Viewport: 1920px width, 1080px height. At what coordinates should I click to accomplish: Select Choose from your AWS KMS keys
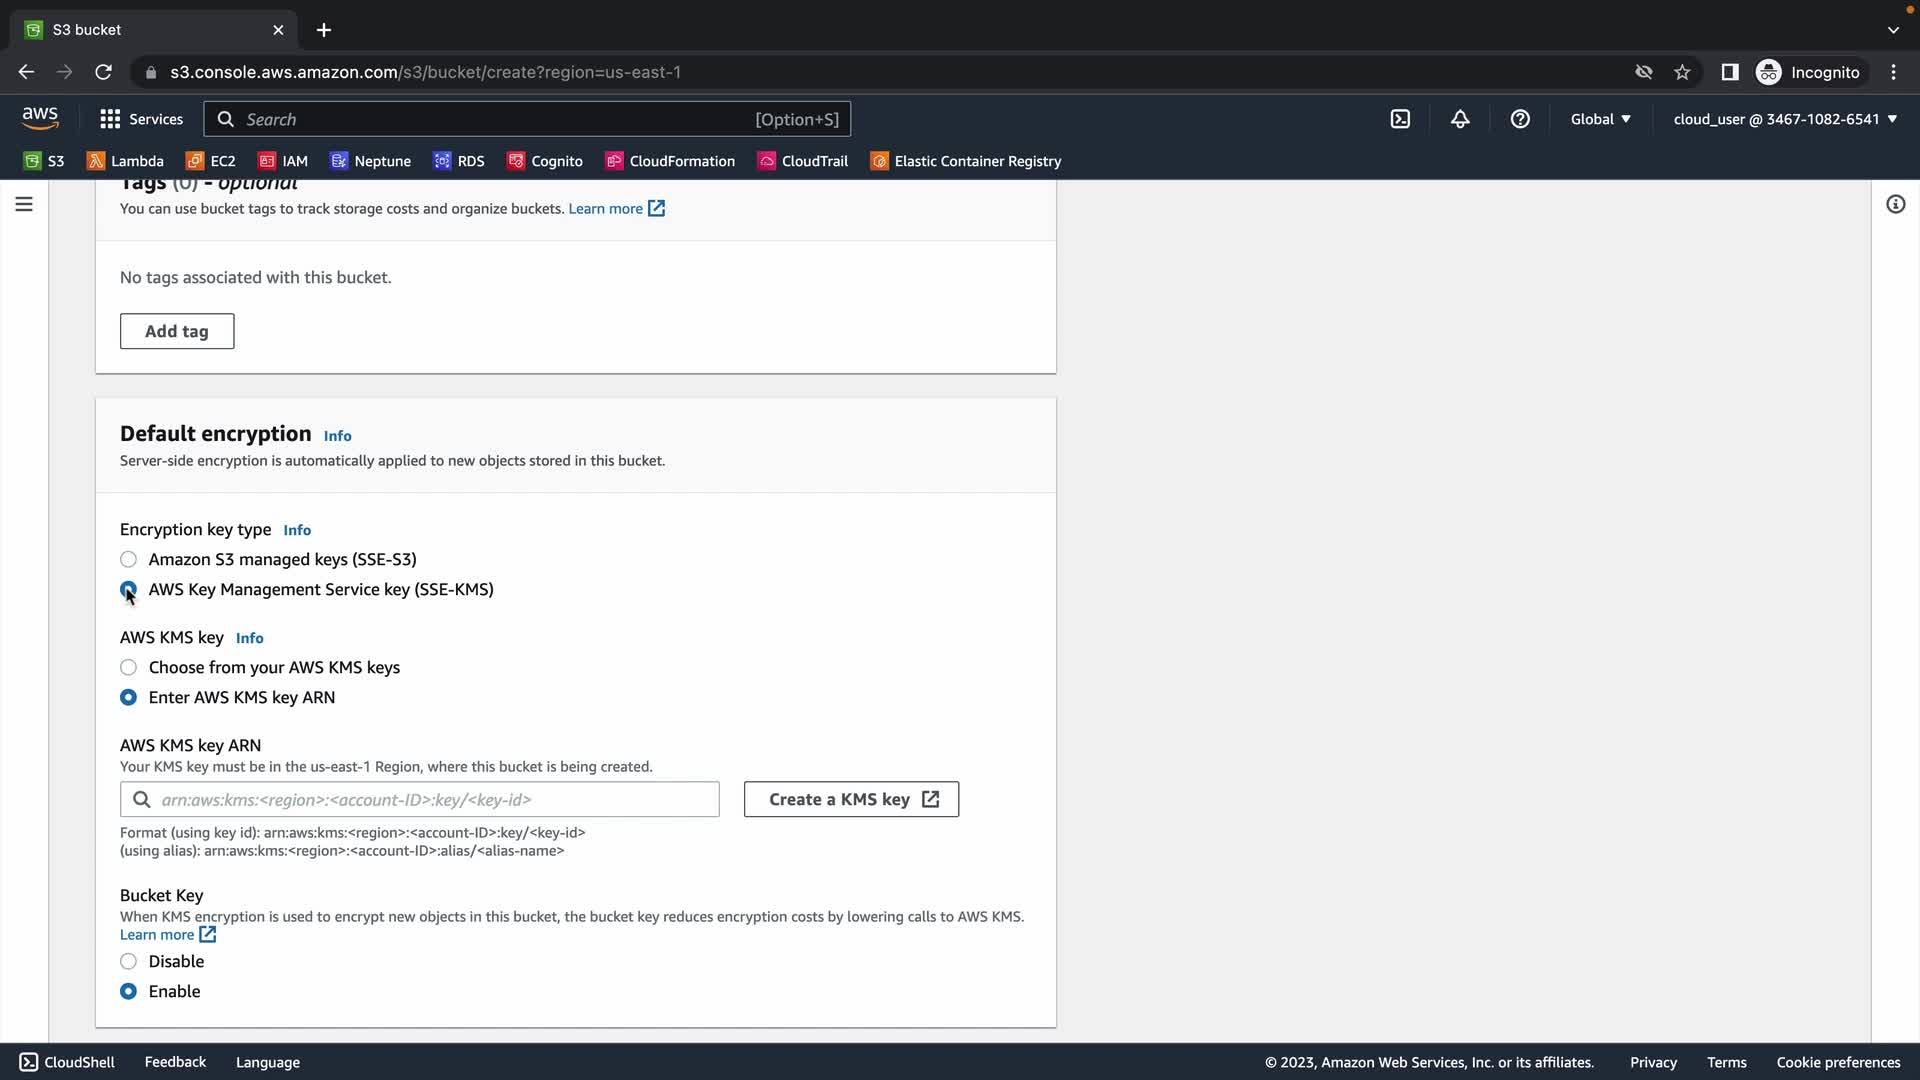[129, 667]
